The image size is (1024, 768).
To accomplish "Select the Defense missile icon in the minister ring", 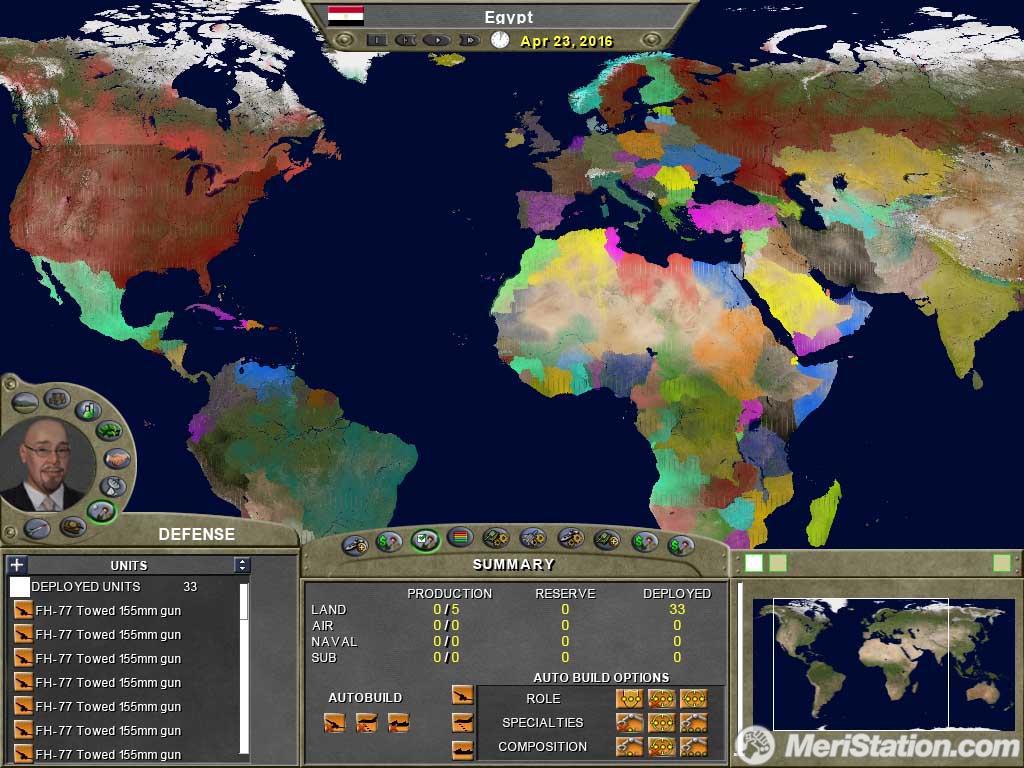I will click(x=37, y=528).
